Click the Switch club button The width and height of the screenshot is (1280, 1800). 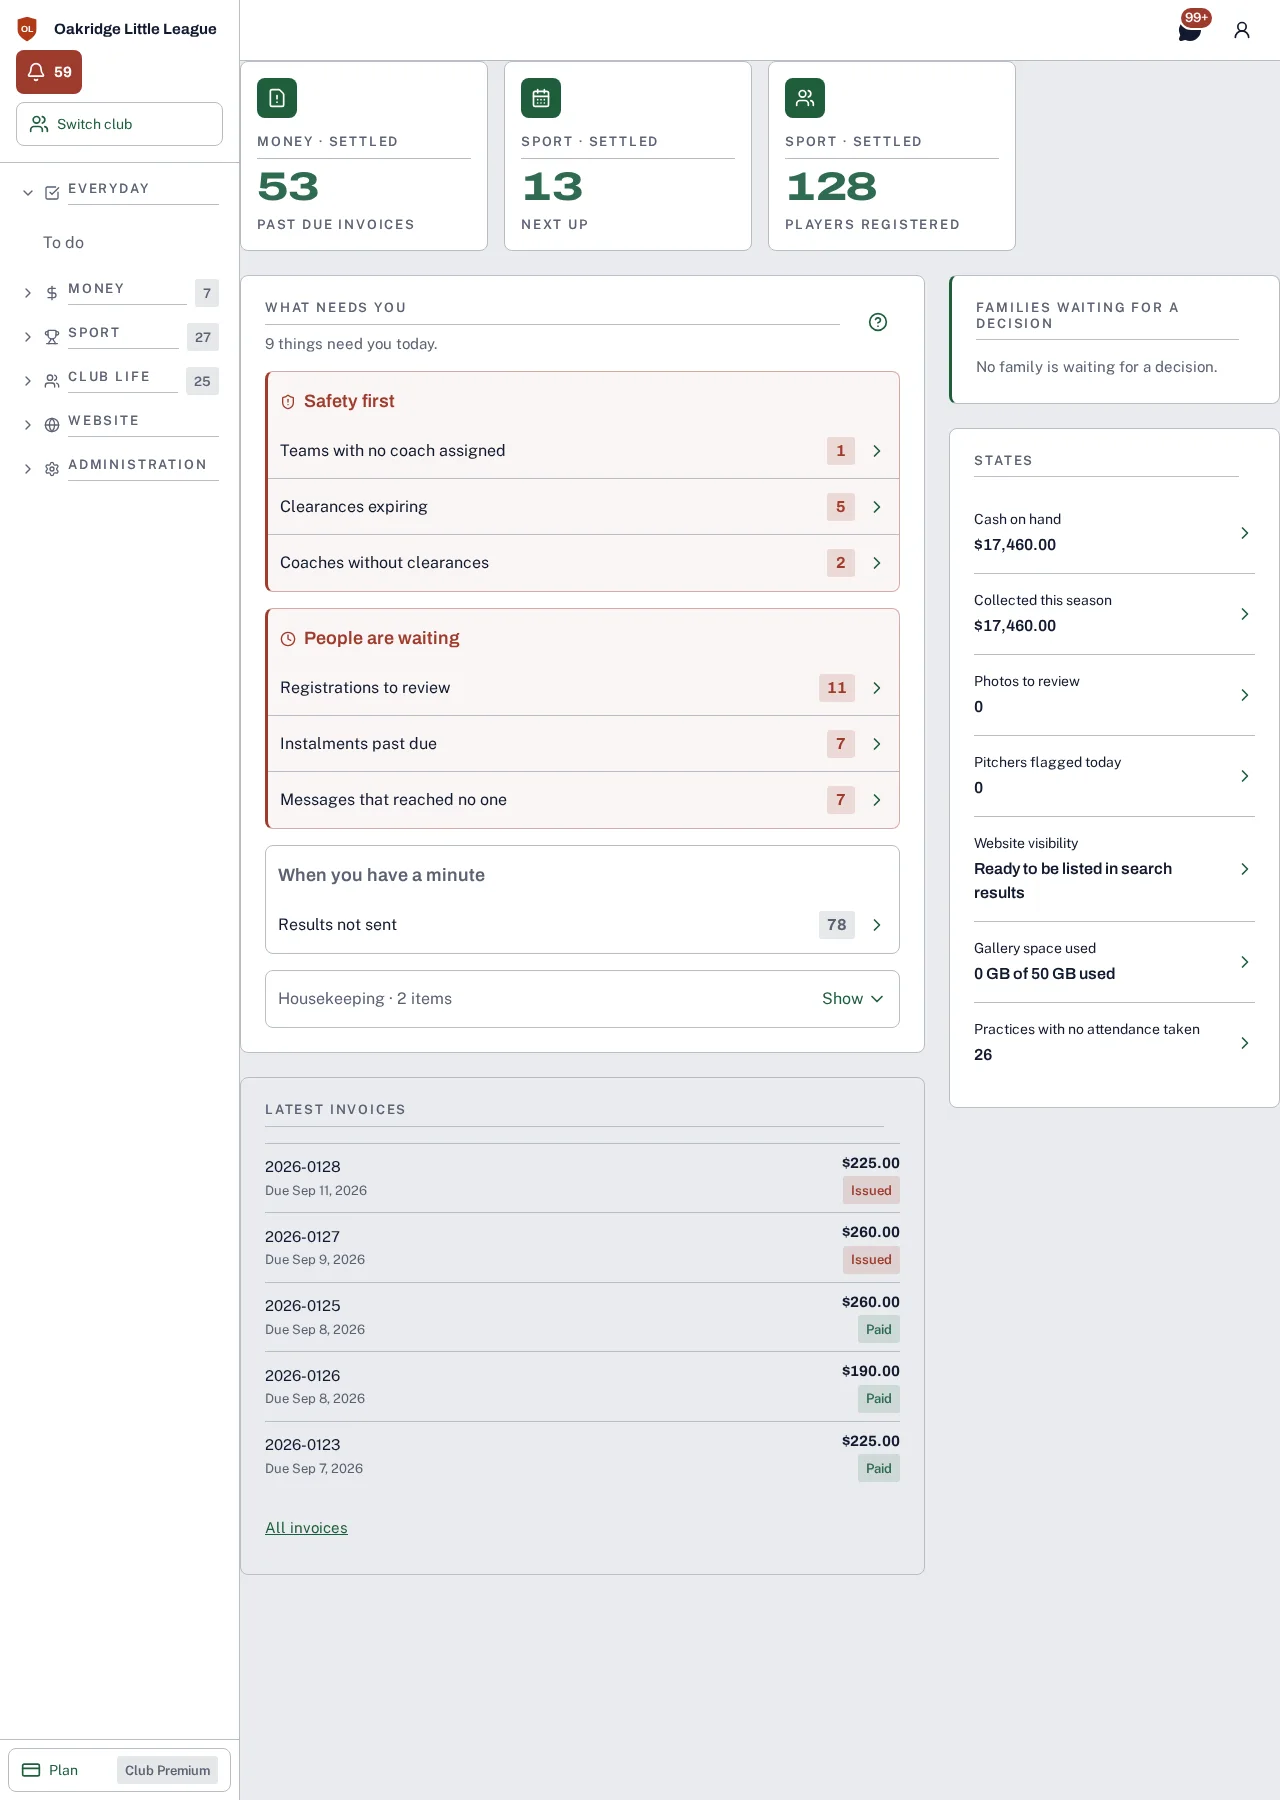[119, 124]
